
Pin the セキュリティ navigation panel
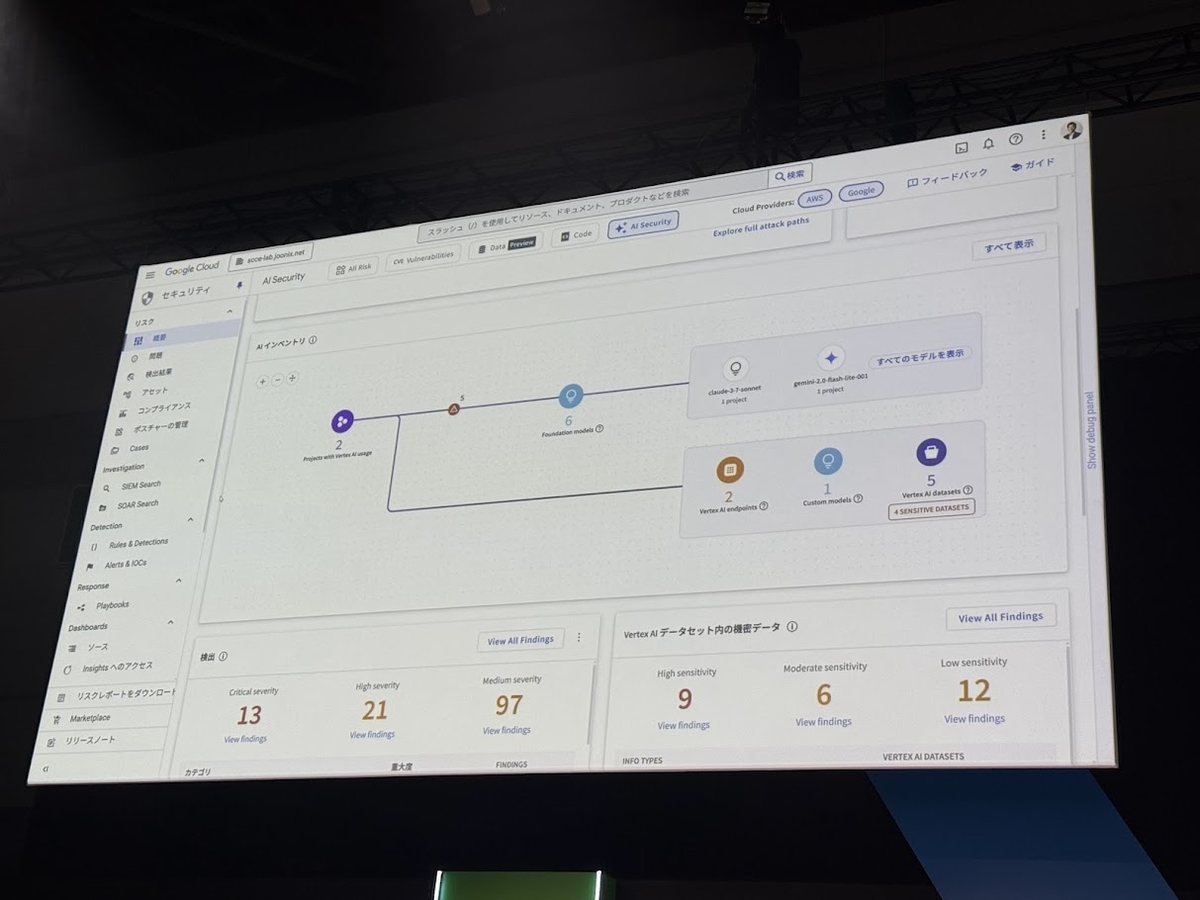(x=238, y=284)
